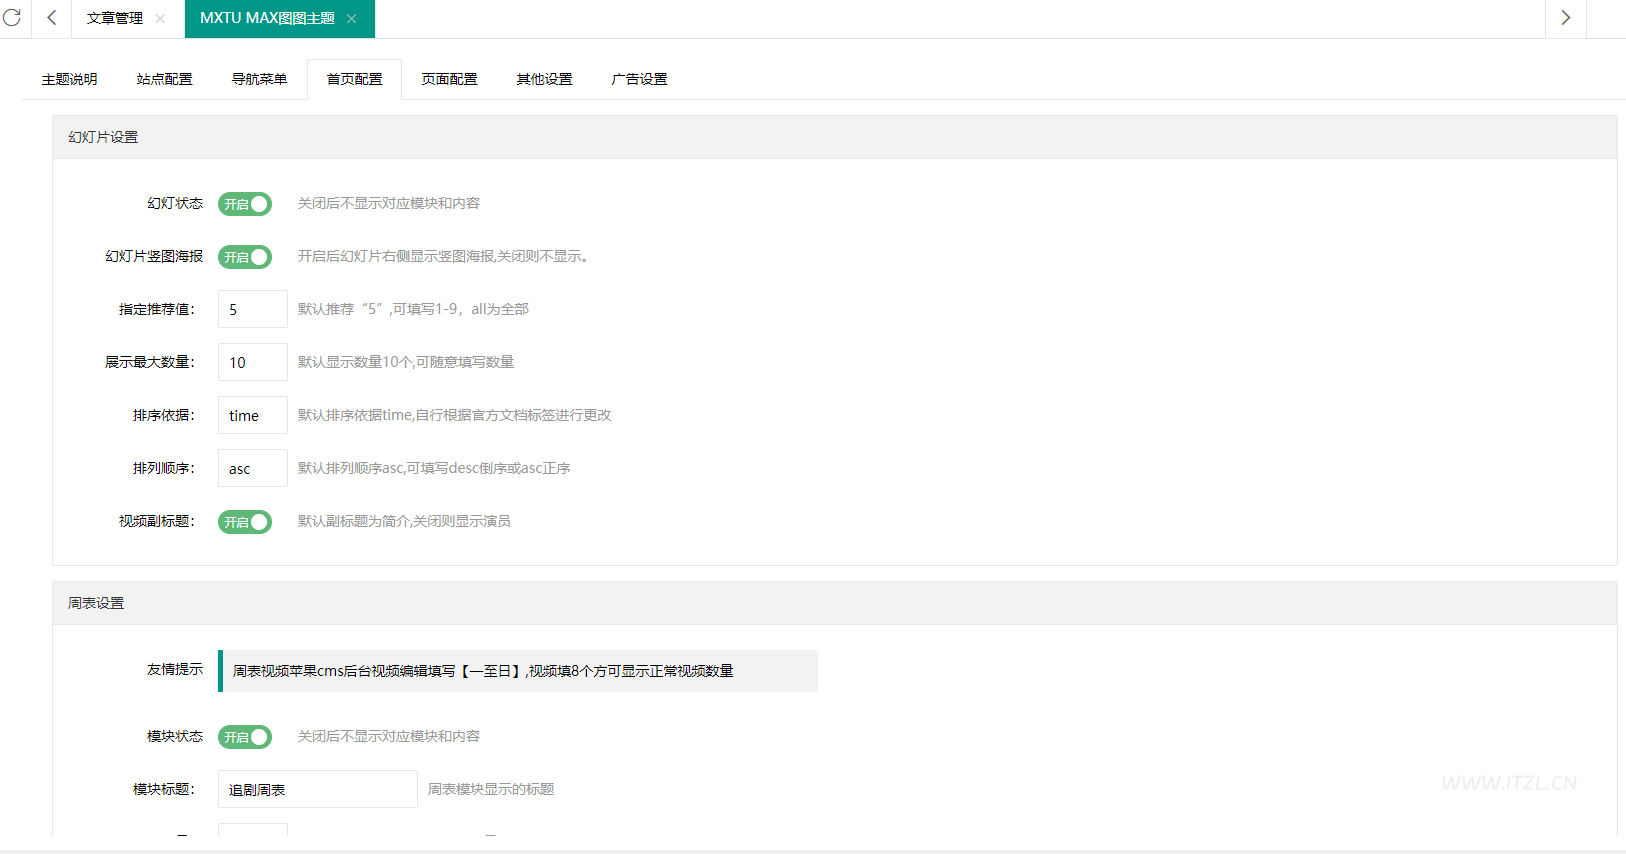
Task: Toggle the 幻灯片竖图海报 switch
Action: [x=245, y=257]
